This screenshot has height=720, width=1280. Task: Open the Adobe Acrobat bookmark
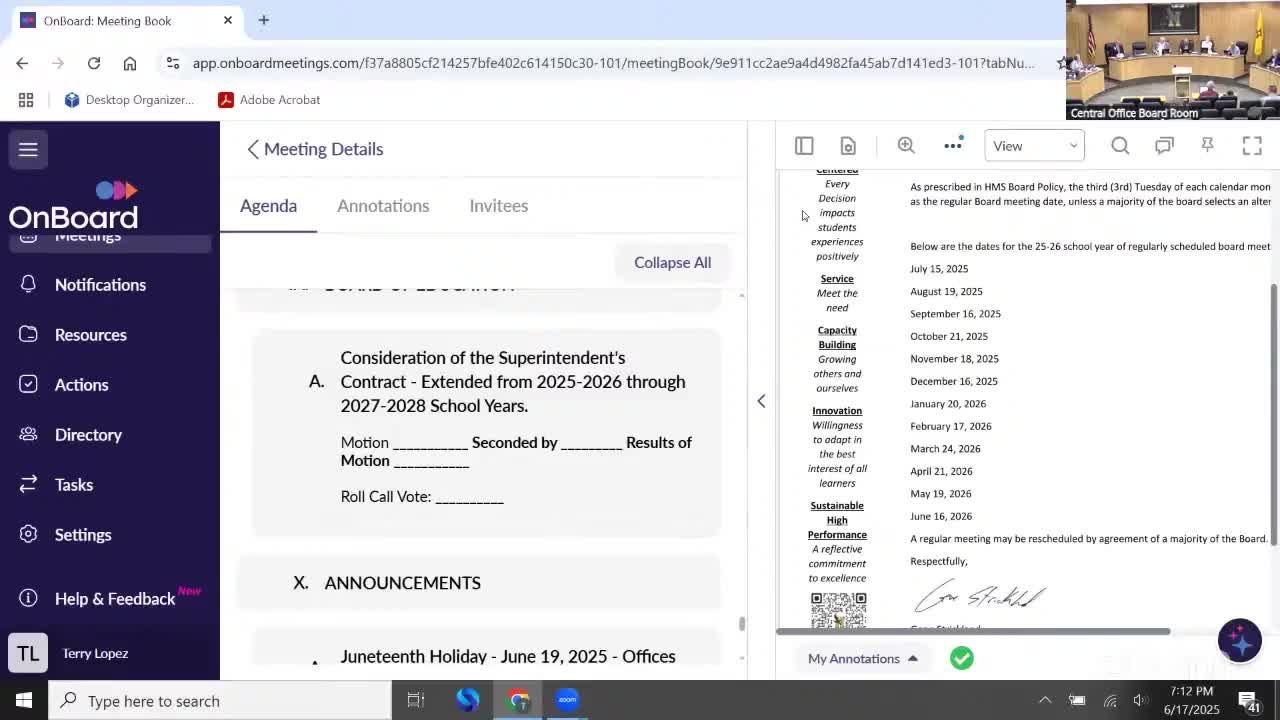click(x=269, y=100)
